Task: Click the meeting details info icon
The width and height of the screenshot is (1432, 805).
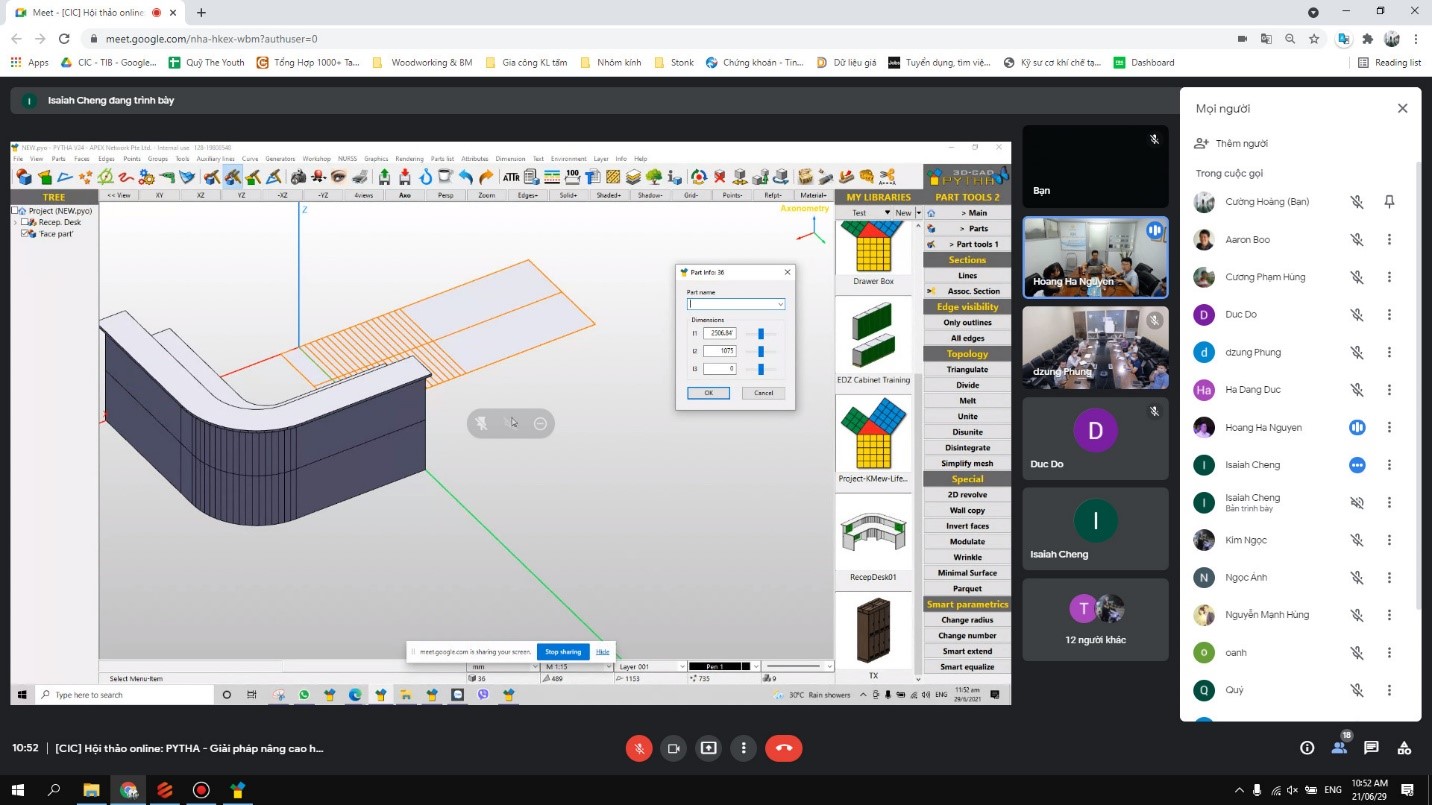Action: pos(1306,748)
